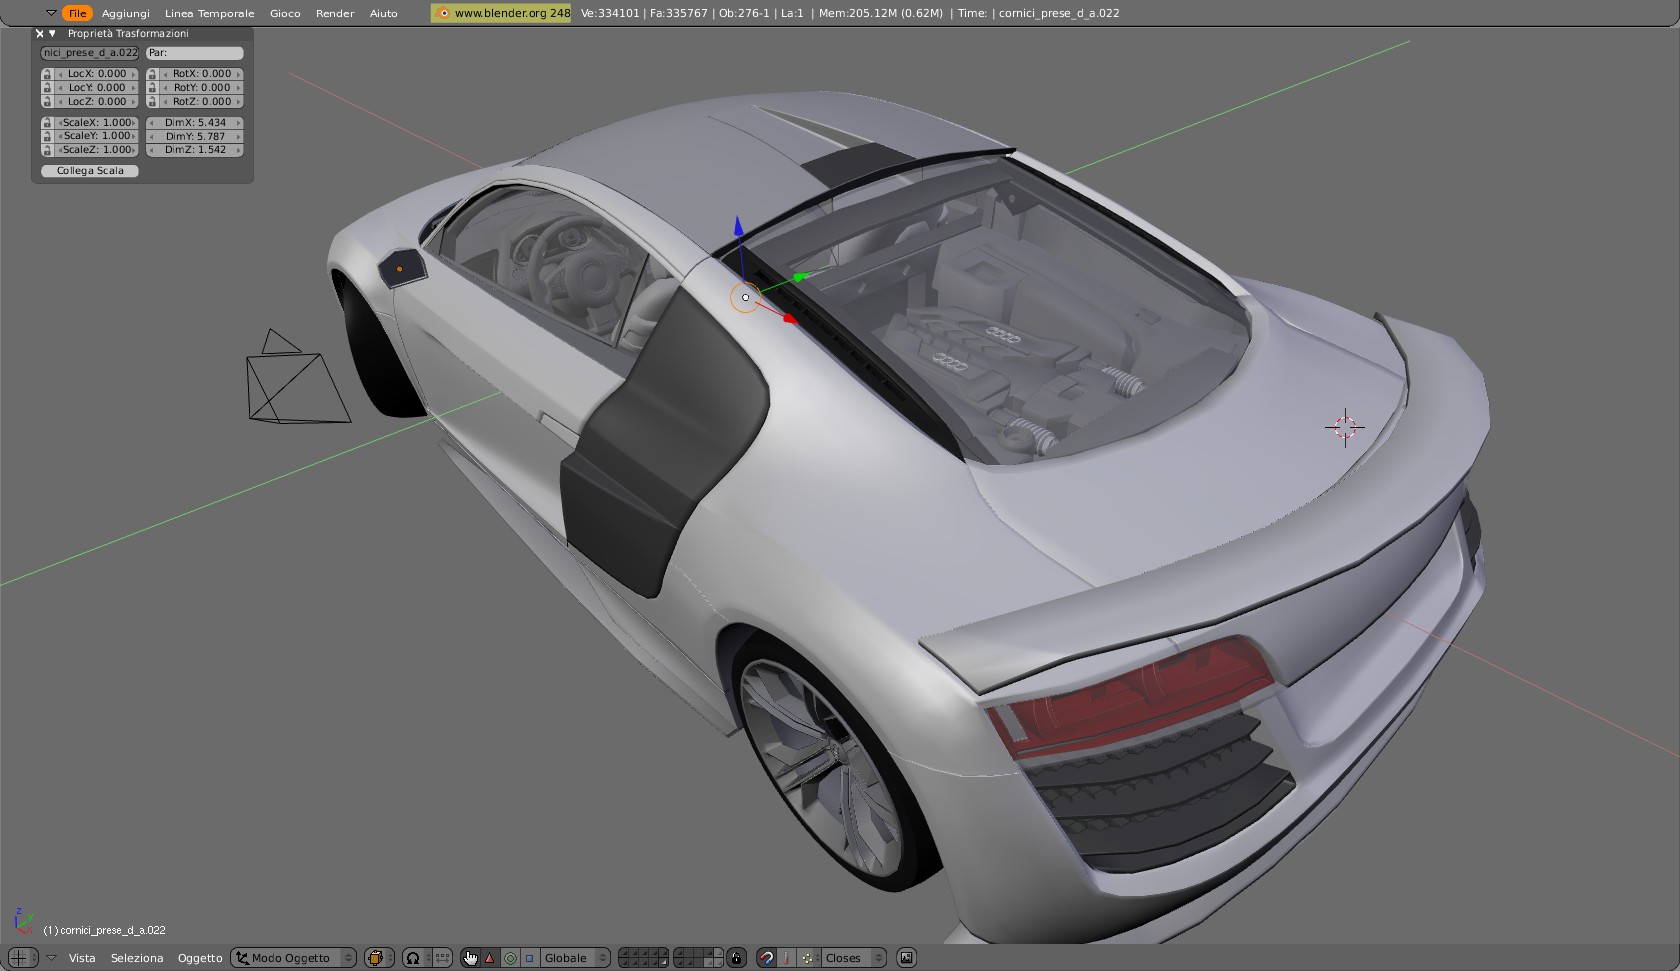The image size is (1680, 971).
Task: Click the draw type cube icon
Action: tap(377, 958)
